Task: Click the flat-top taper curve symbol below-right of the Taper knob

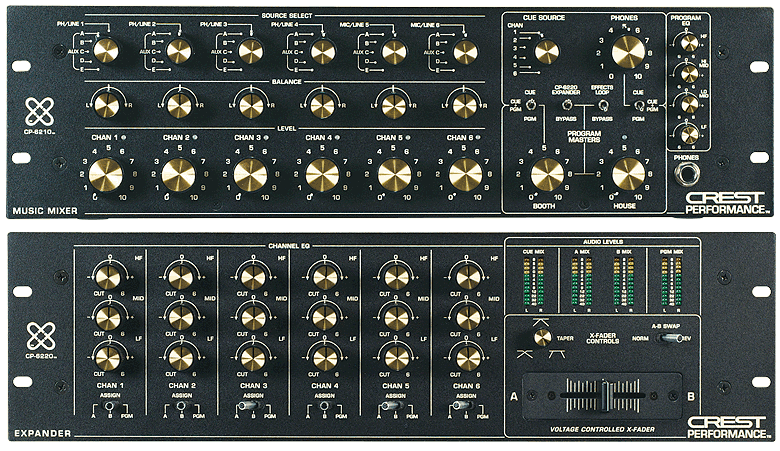Action: pyautogui.click(x=557, y=354)
